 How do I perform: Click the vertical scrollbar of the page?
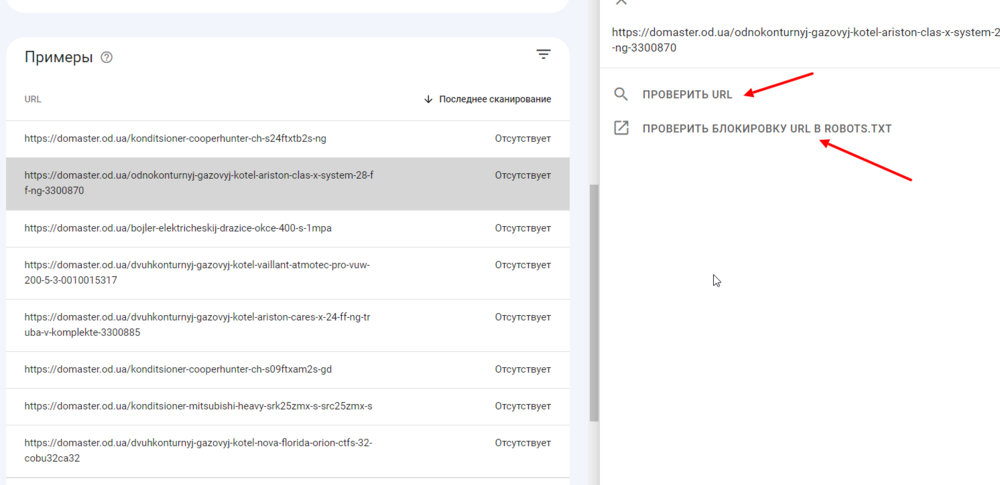[594, 300]
